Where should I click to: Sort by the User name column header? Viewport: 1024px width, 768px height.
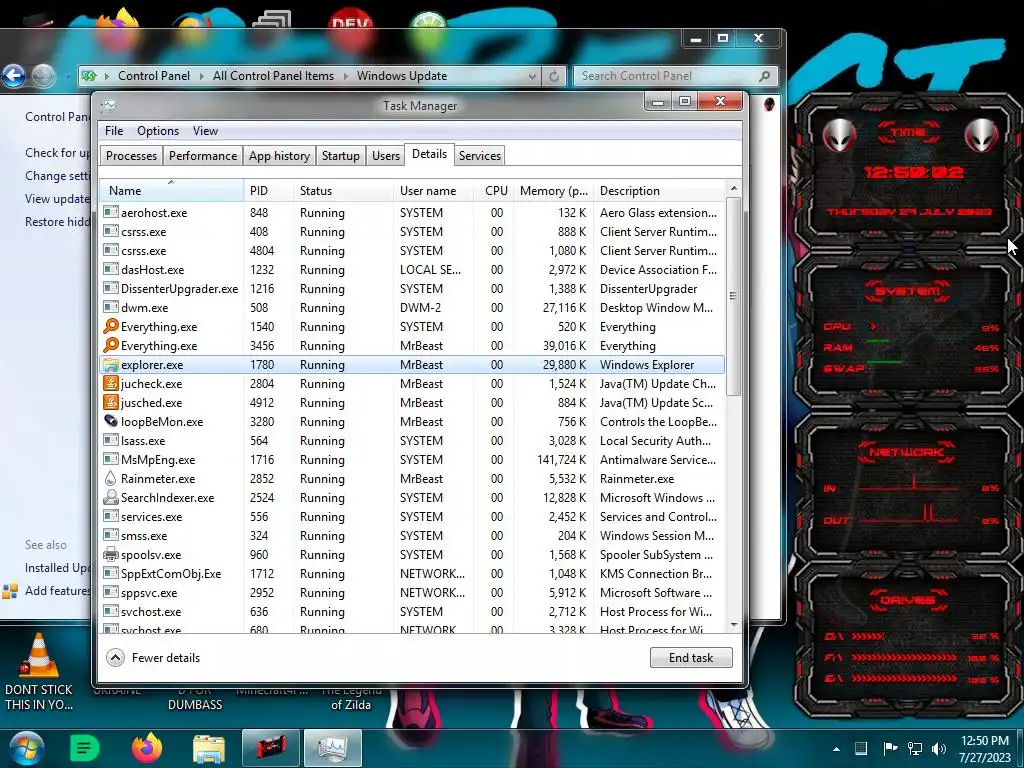pos(434,190)
